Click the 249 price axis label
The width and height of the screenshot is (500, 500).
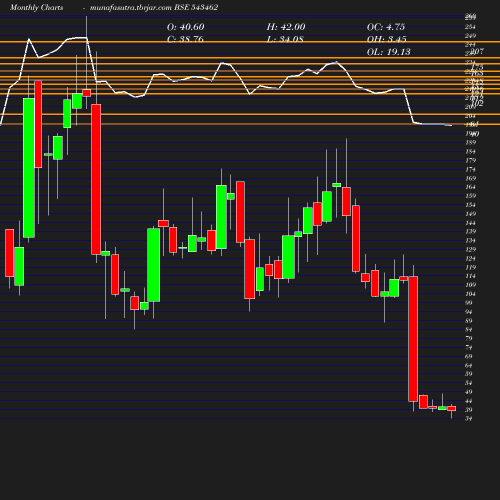(x=470, y=36)
